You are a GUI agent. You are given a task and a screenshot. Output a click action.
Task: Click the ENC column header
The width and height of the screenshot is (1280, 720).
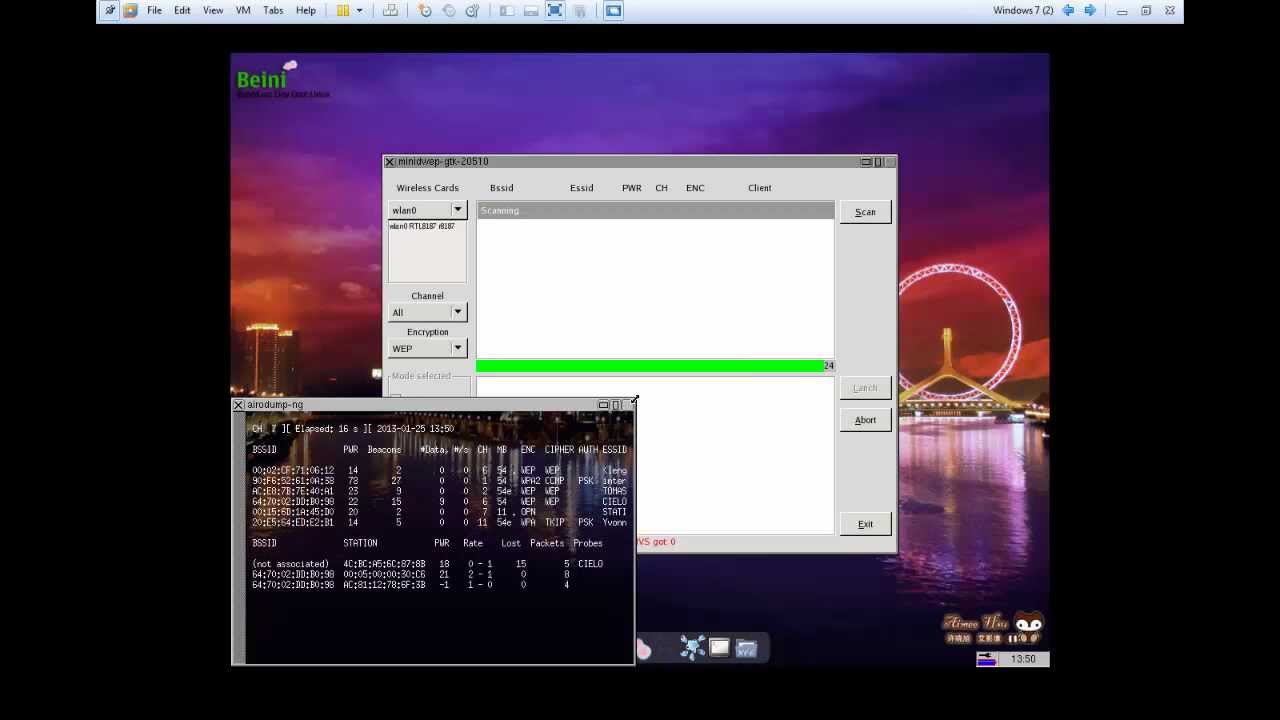(x=695, y=188)
